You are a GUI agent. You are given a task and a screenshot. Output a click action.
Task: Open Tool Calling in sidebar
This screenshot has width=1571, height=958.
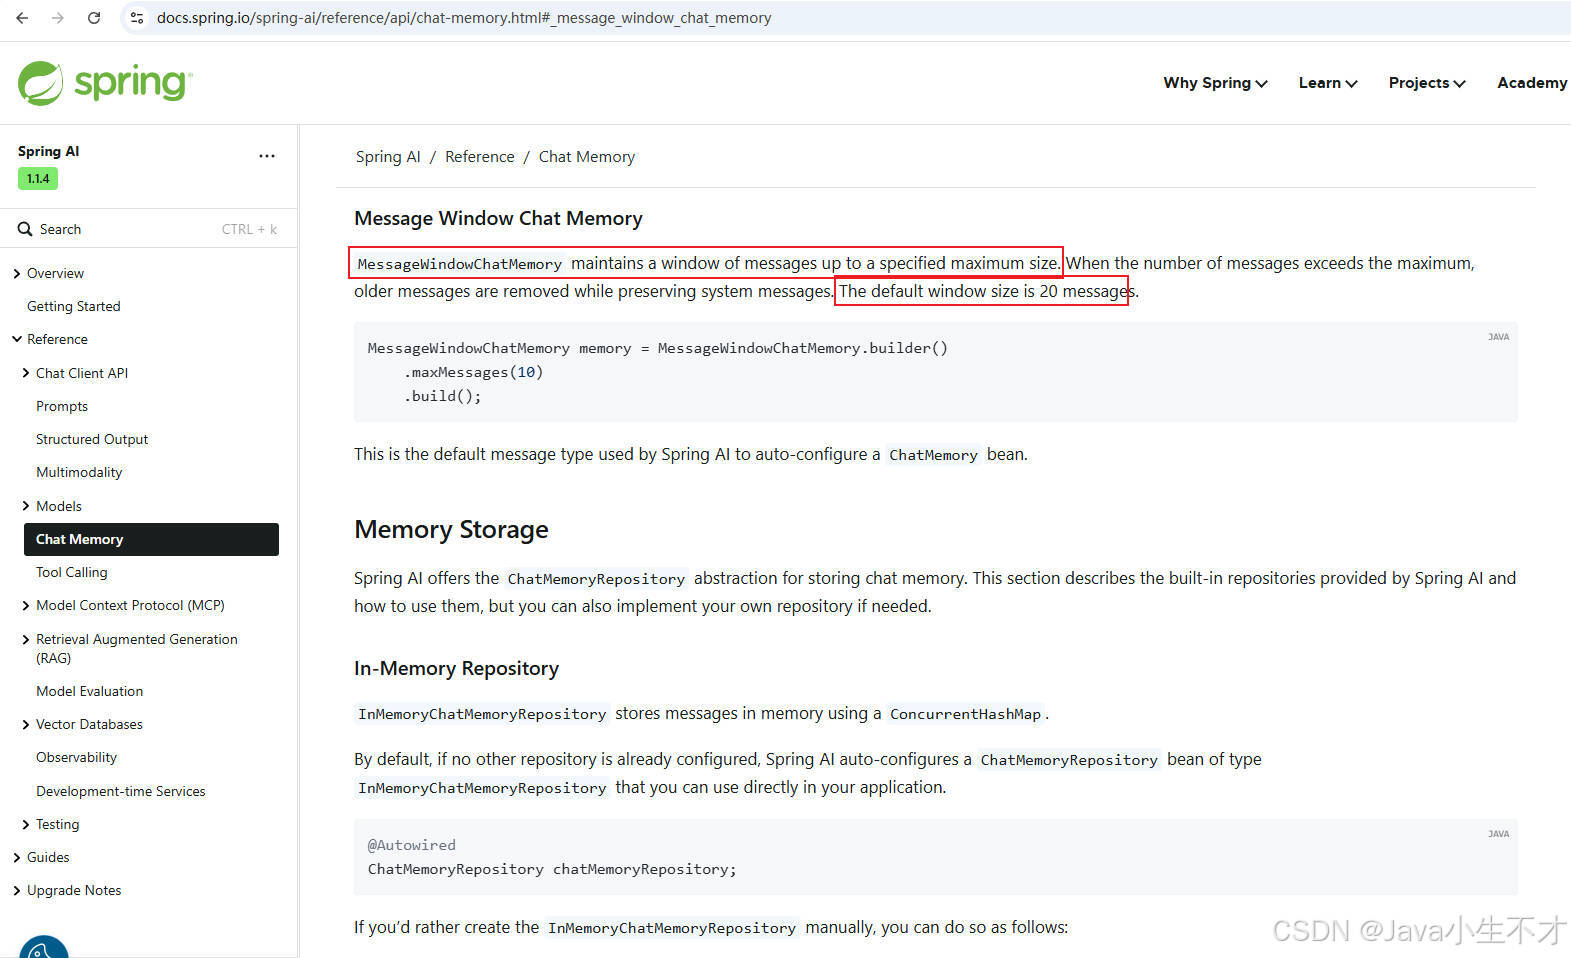click(x=71, y=572)
